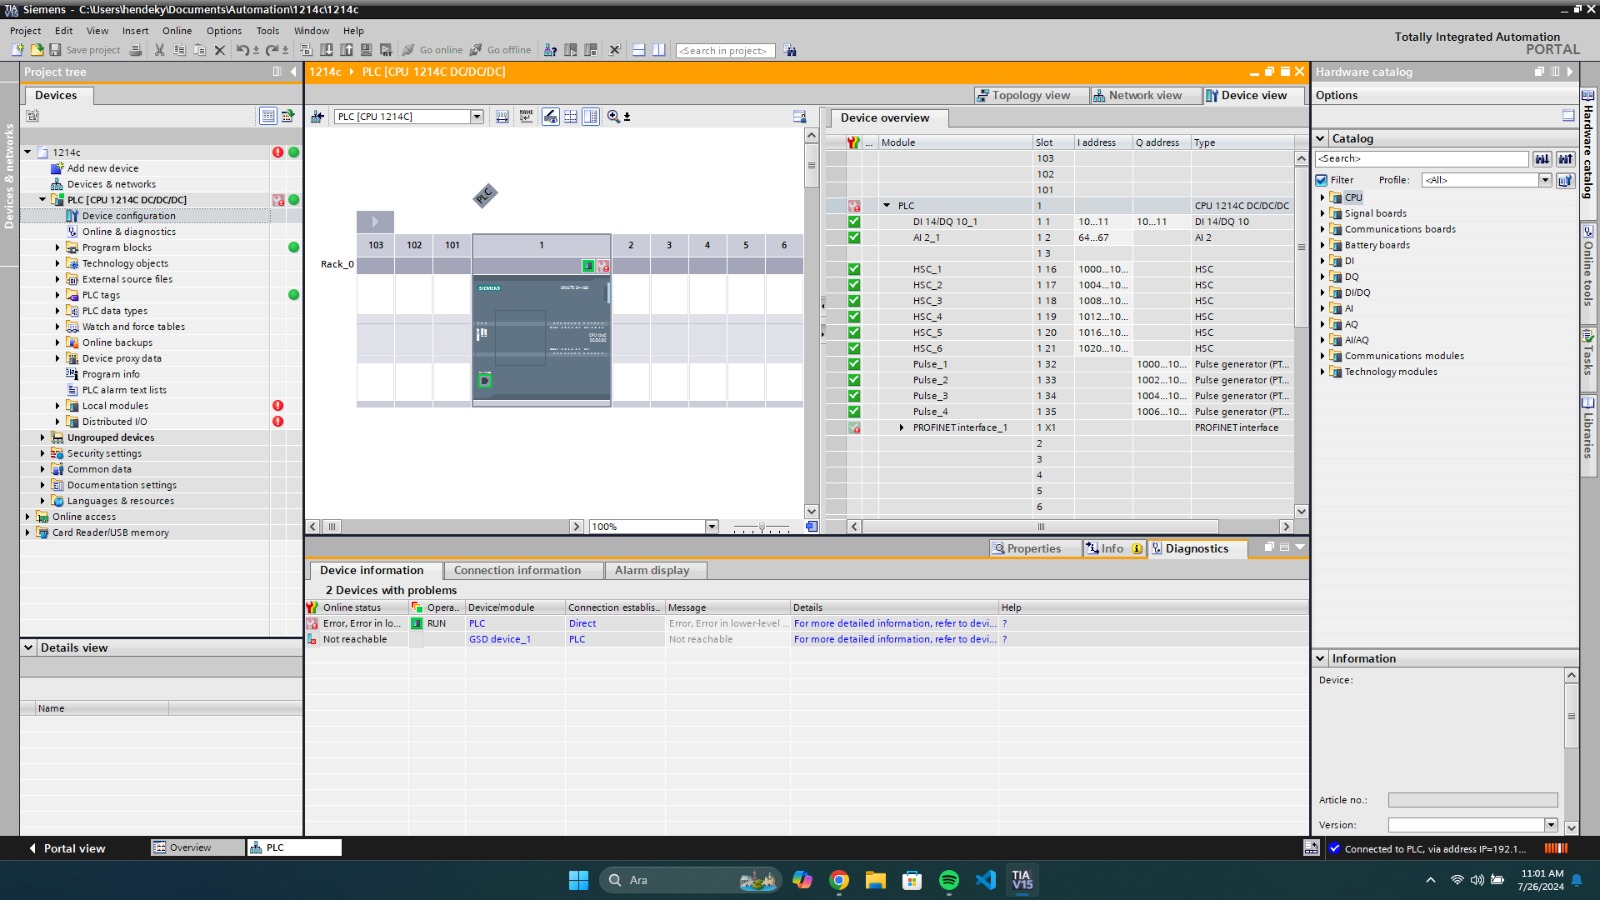Split editor space vertically icon
Screen dimensions: 1600x900
[659, 50]
